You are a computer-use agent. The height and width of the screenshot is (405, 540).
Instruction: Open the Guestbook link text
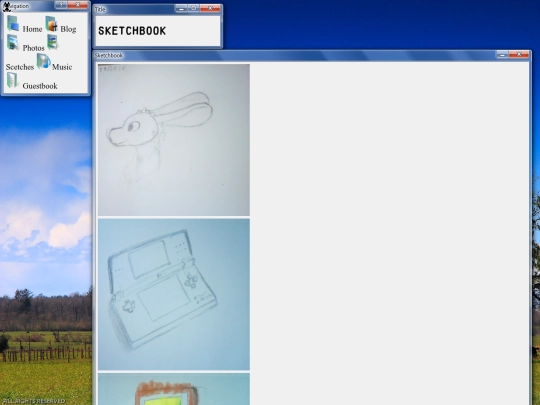[40, 86]
